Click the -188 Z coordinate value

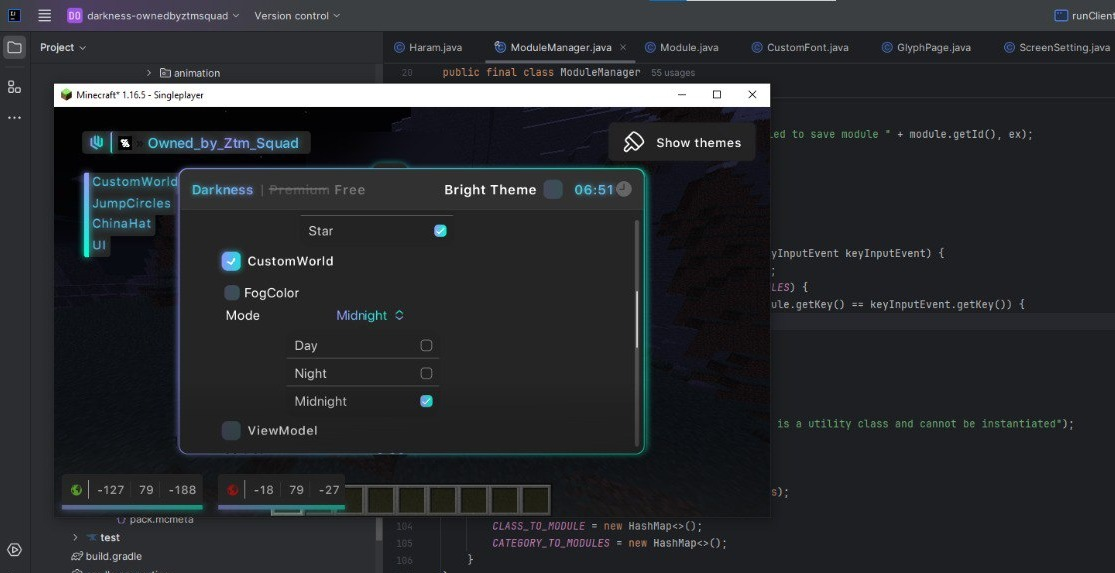[182, 490]
